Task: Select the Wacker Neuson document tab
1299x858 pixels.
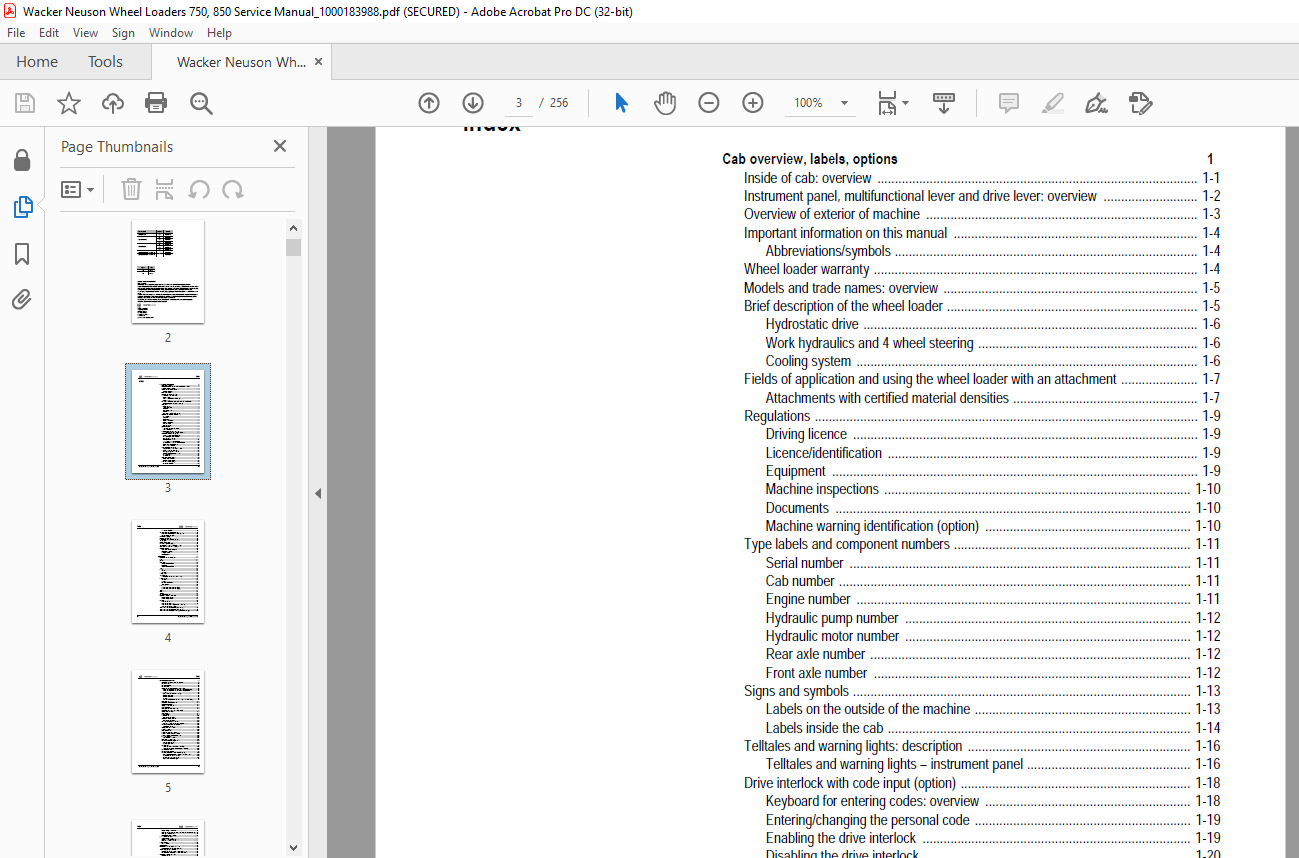Action: coord(241,62)
